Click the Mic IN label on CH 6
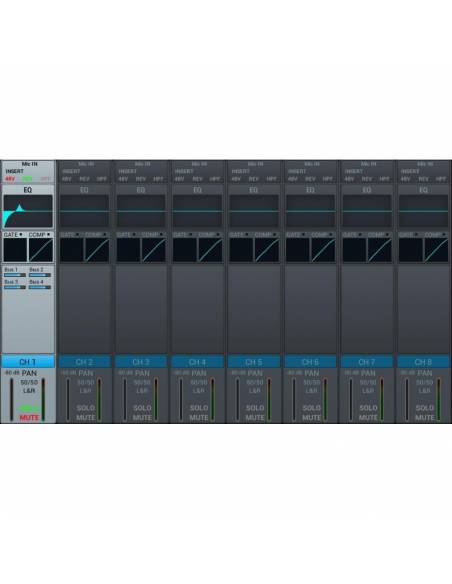 click(x=312, y=164)
